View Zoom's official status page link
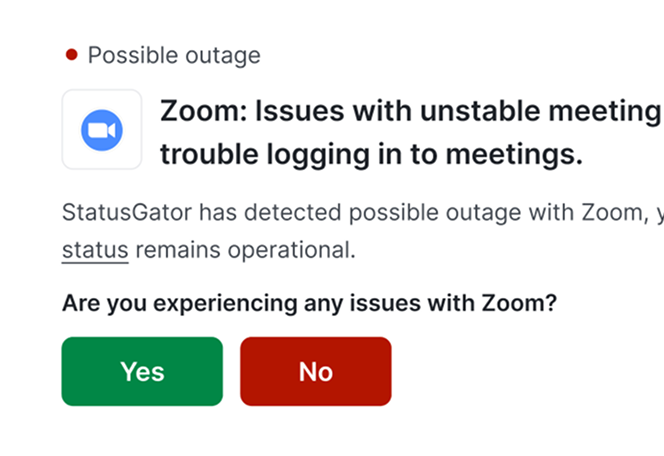Image resolution: width=664 pixels, height=456 pixels. coord(95,249)
